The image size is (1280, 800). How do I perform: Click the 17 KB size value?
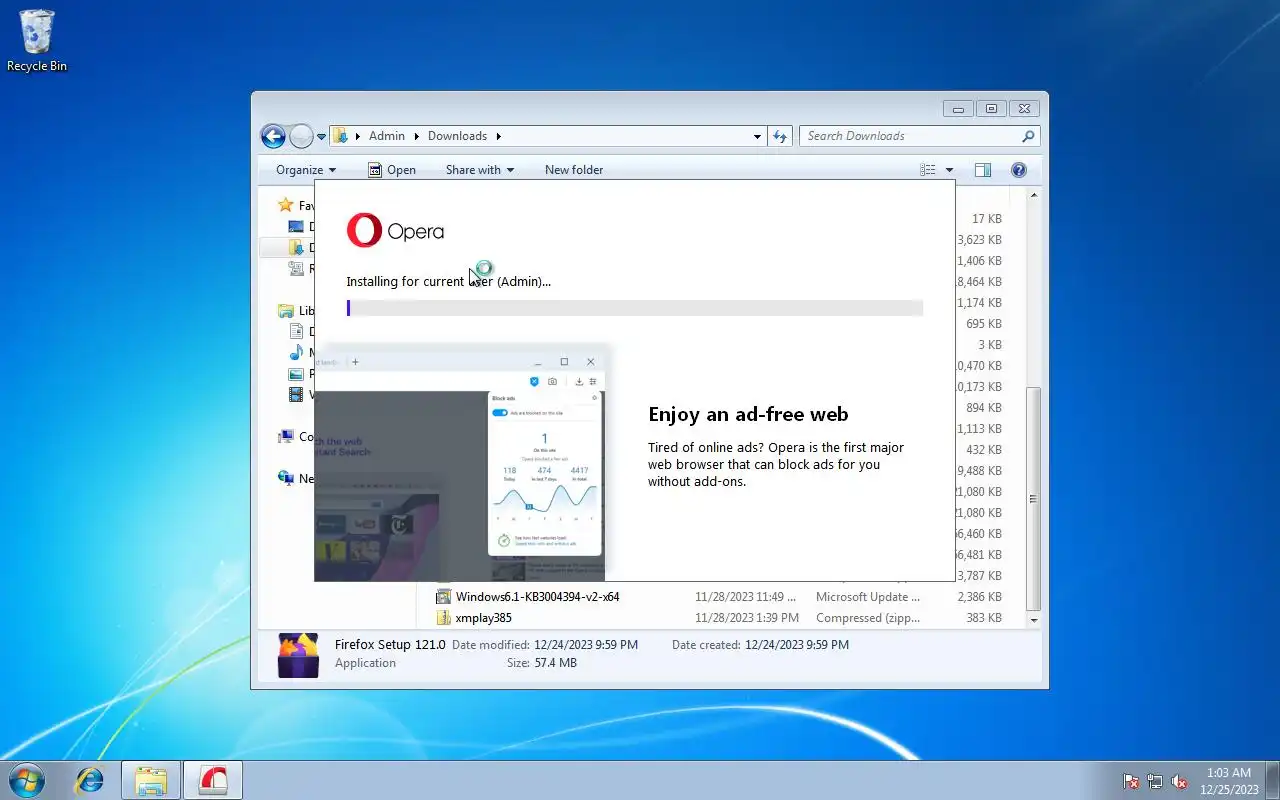pos(986,219)
